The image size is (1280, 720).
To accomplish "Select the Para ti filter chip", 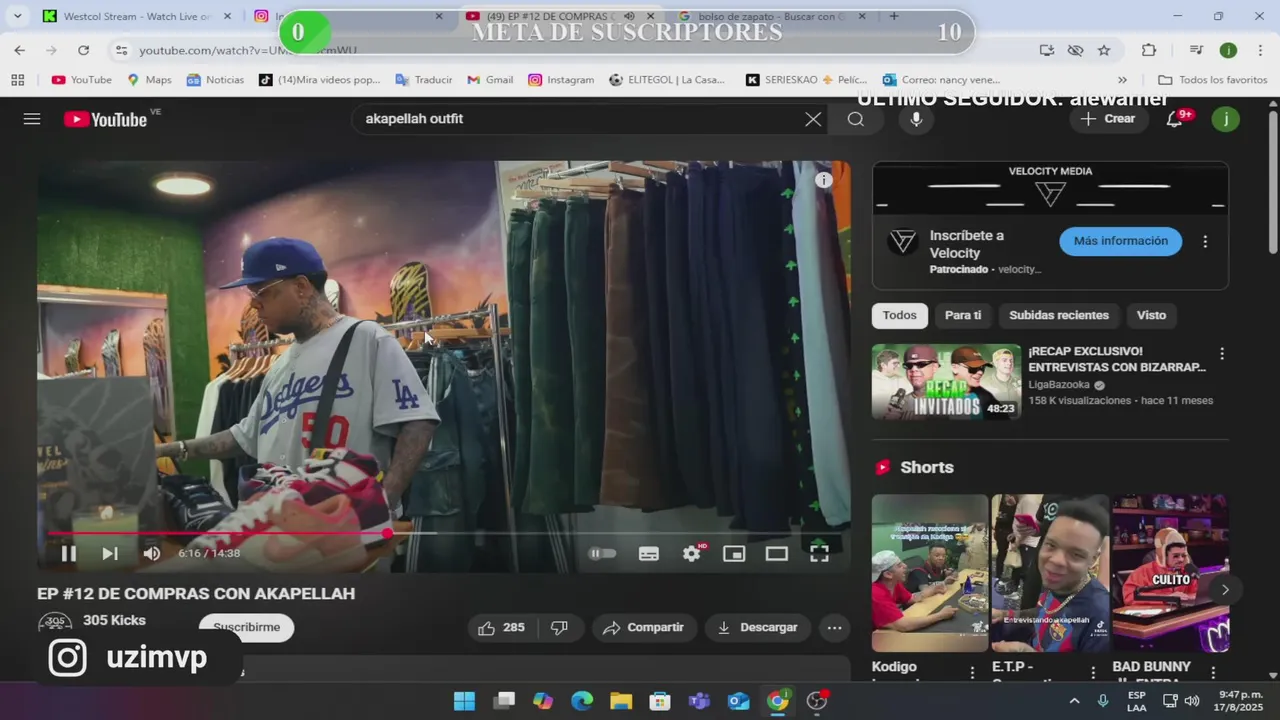I will click(x=963, y=315).
